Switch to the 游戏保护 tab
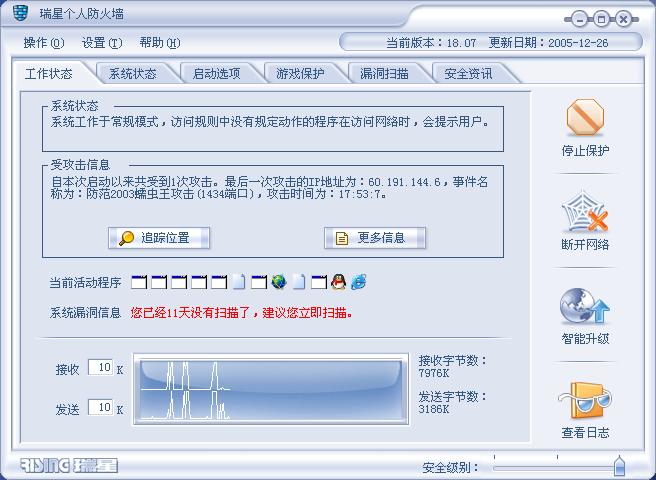 click(x=300, y=74)
